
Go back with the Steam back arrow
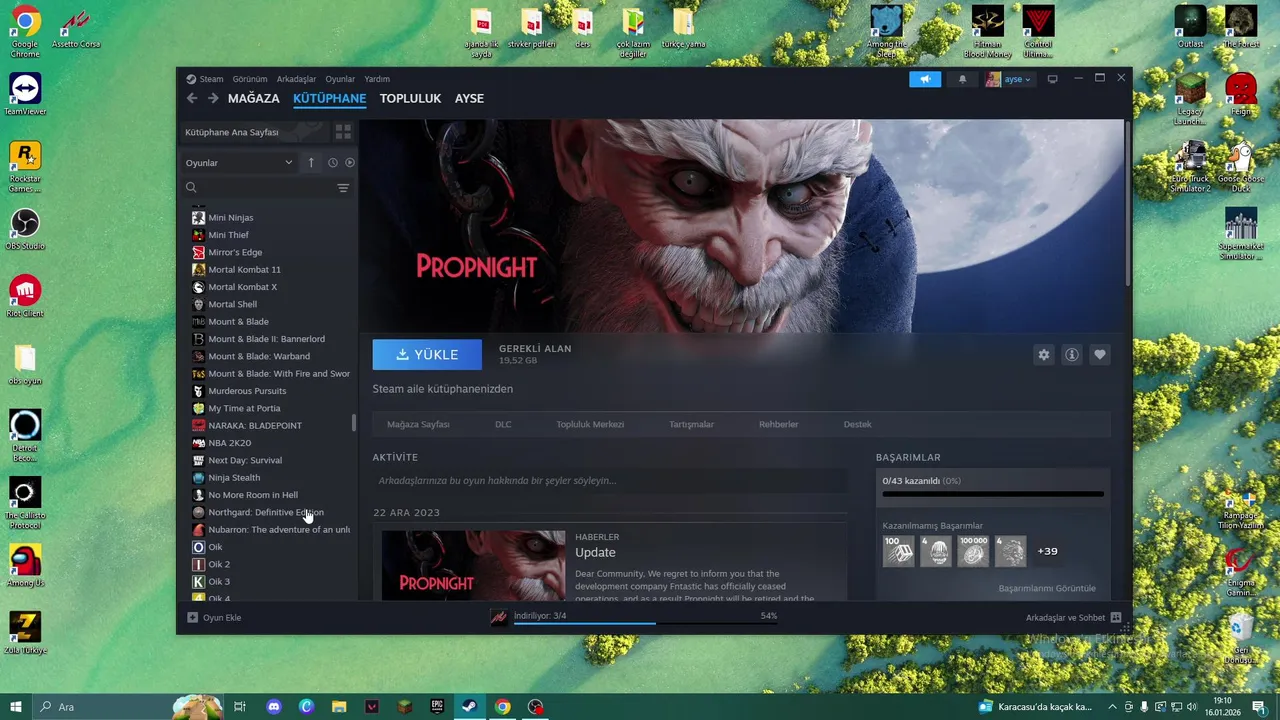tap(192, 98)
